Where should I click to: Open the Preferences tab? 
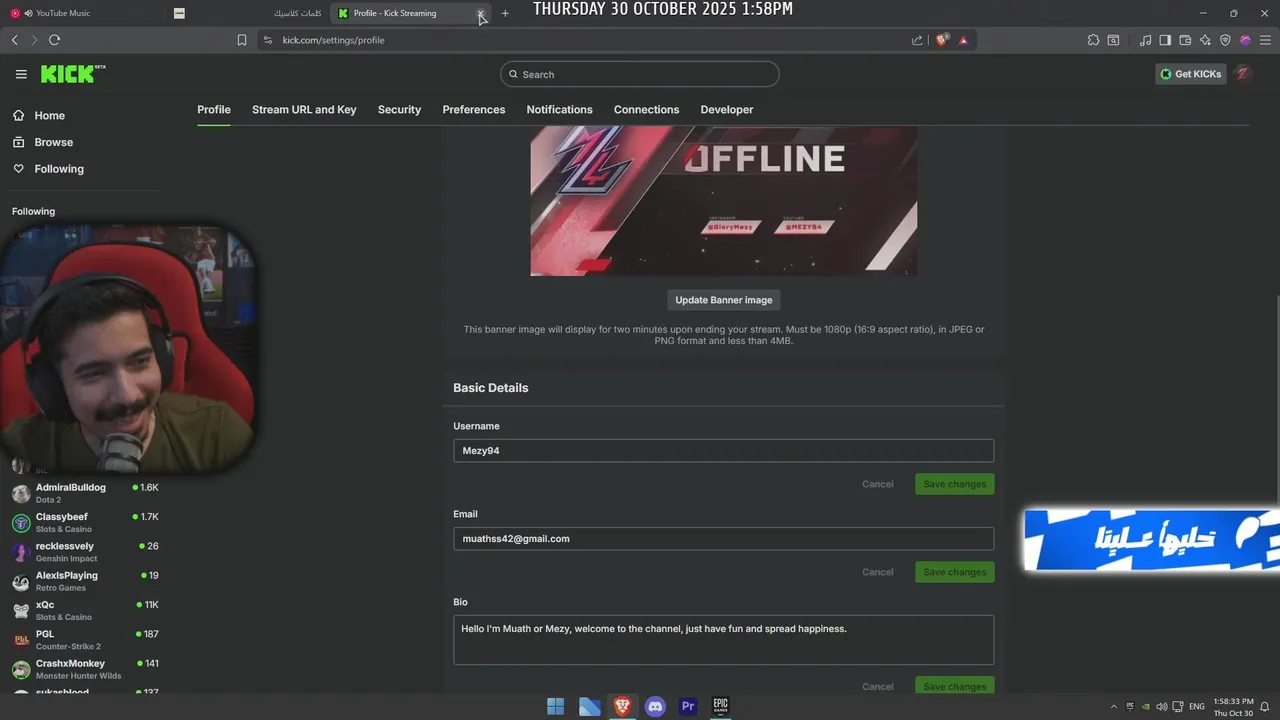coord(474,110)
